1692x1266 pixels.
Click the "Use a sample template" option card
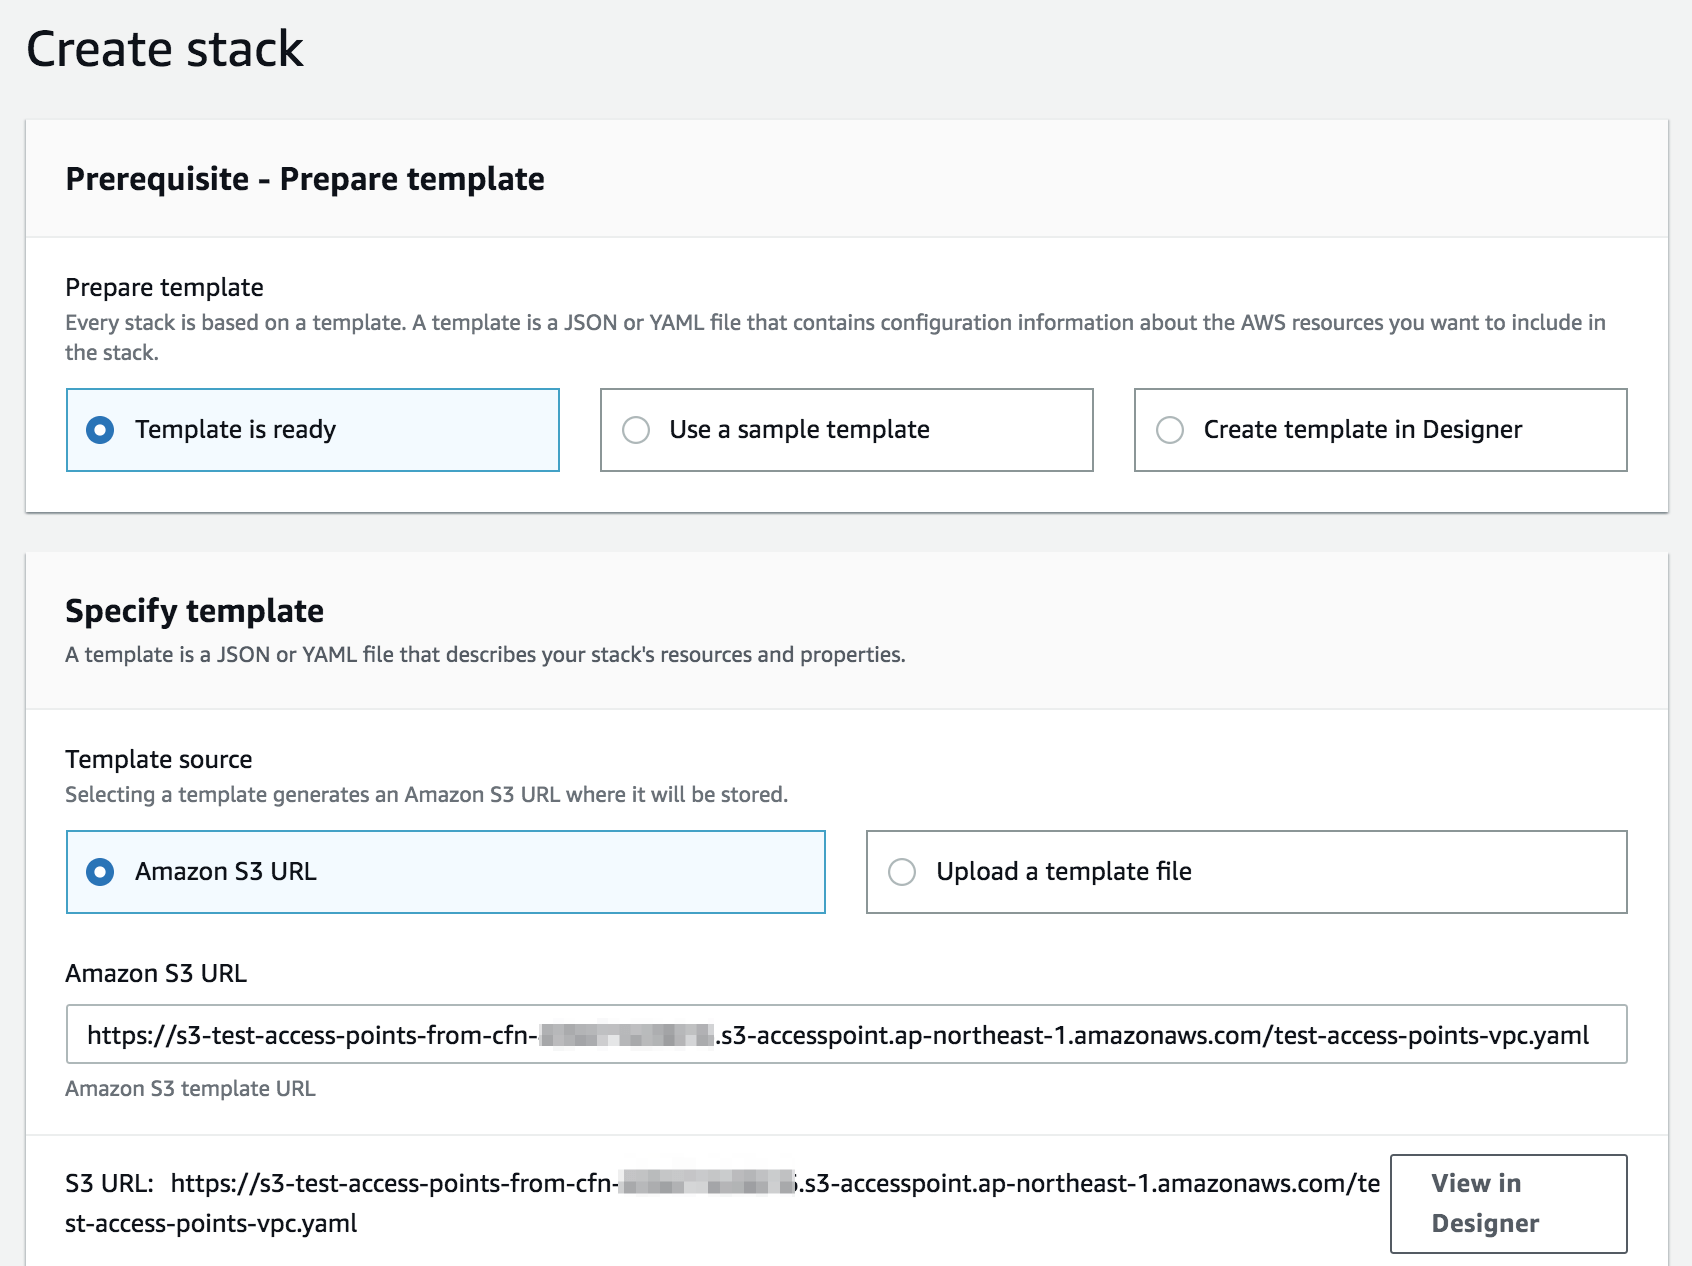tap(846, 429)
